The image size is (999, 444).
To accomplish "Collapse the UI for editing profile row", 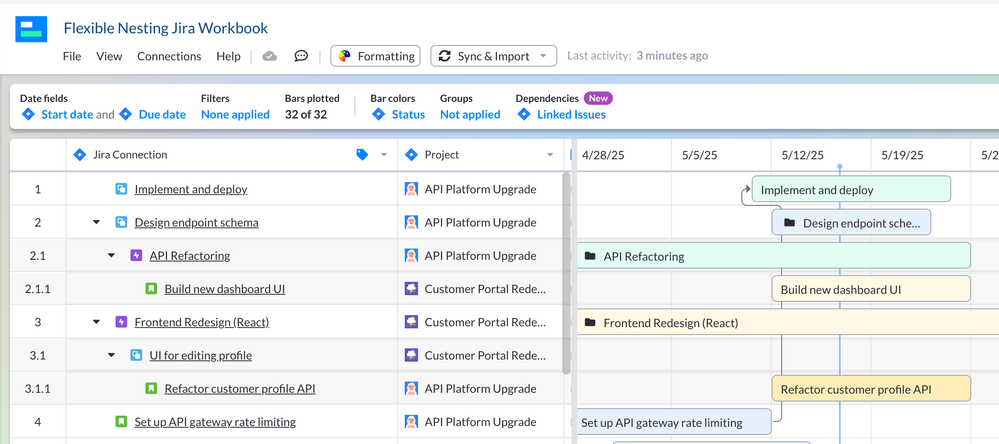I will (111, 355).
